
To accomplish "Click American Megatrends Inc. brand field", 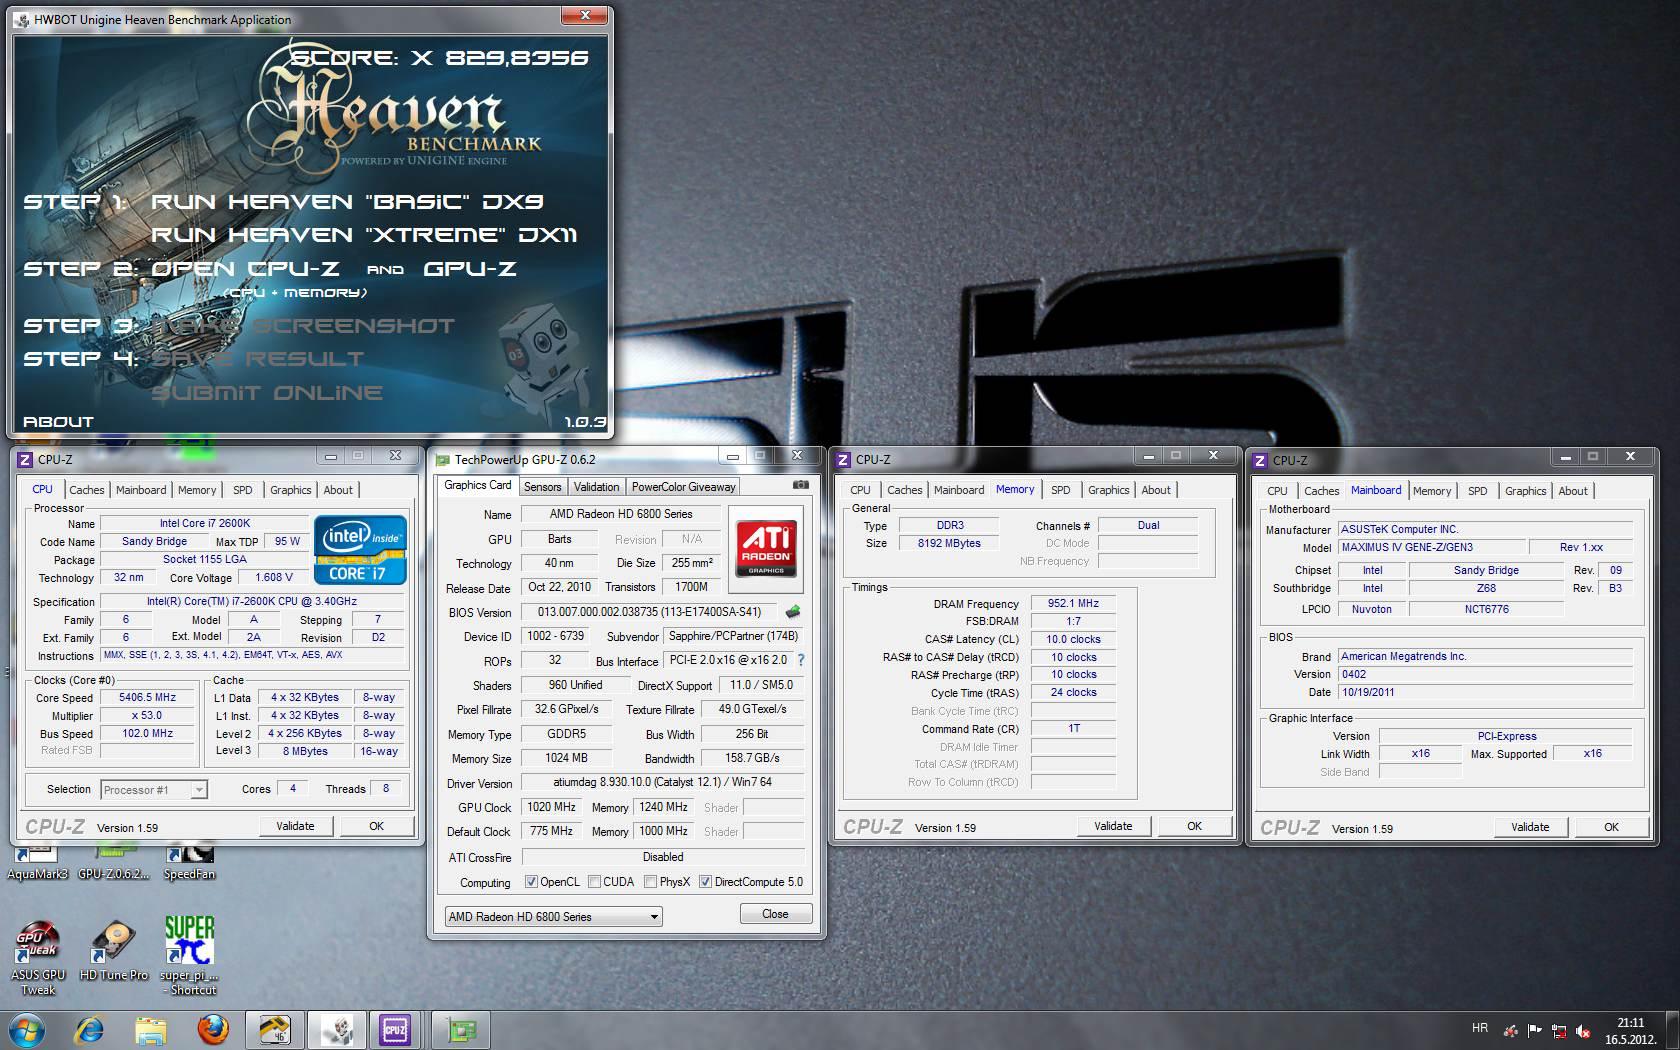I will 1485,657.
